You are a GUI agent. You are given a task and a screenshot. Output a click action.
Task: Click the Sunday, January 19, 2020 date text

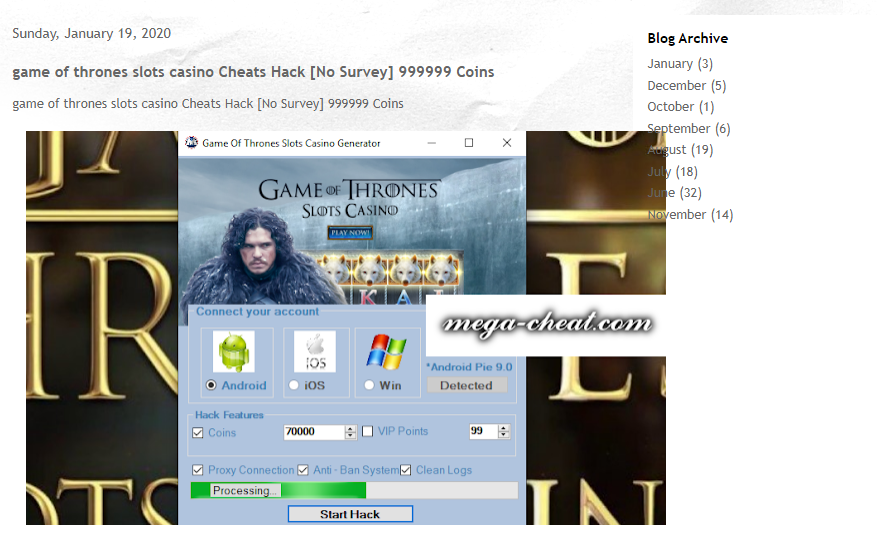click(x=92, y=34)
